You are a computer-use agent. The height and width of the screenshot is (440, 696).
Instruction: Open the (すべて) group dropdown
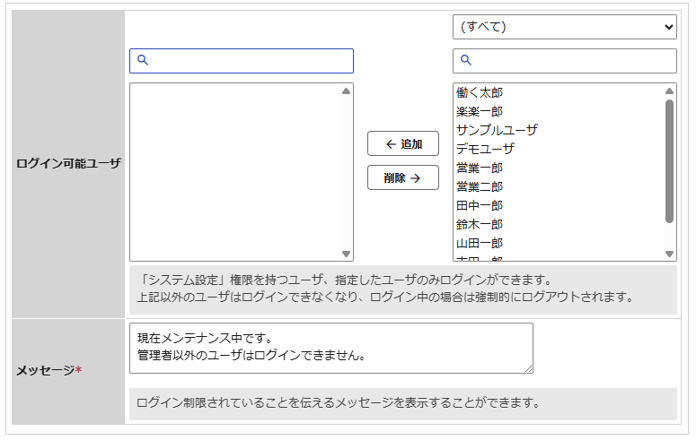pyautogui.click(x=565, y=27)
